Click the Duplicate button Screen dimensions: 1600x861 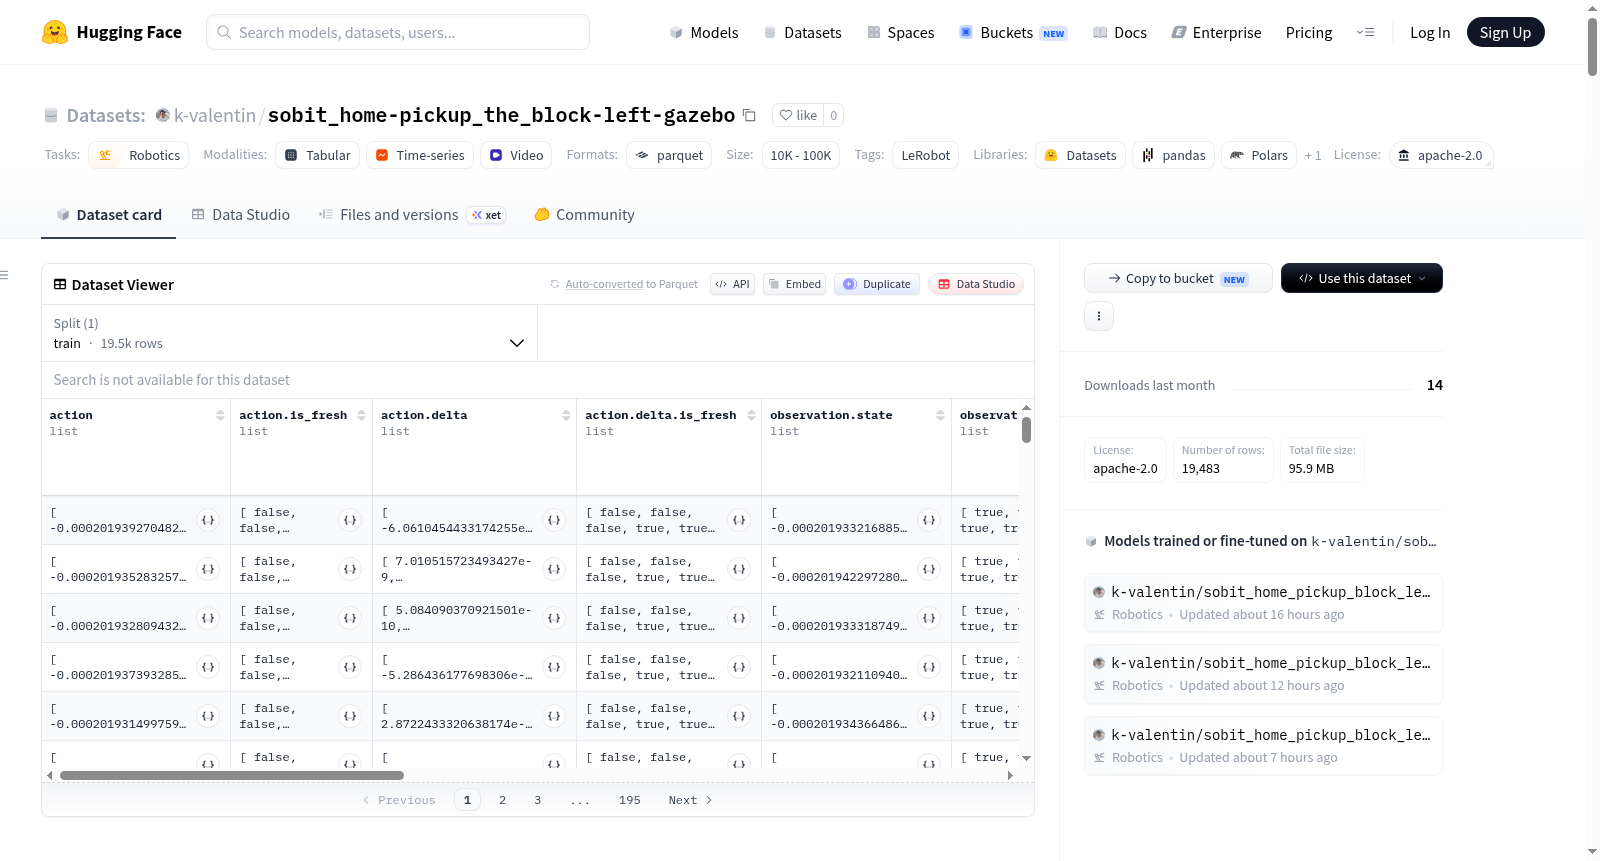[876, 284]
